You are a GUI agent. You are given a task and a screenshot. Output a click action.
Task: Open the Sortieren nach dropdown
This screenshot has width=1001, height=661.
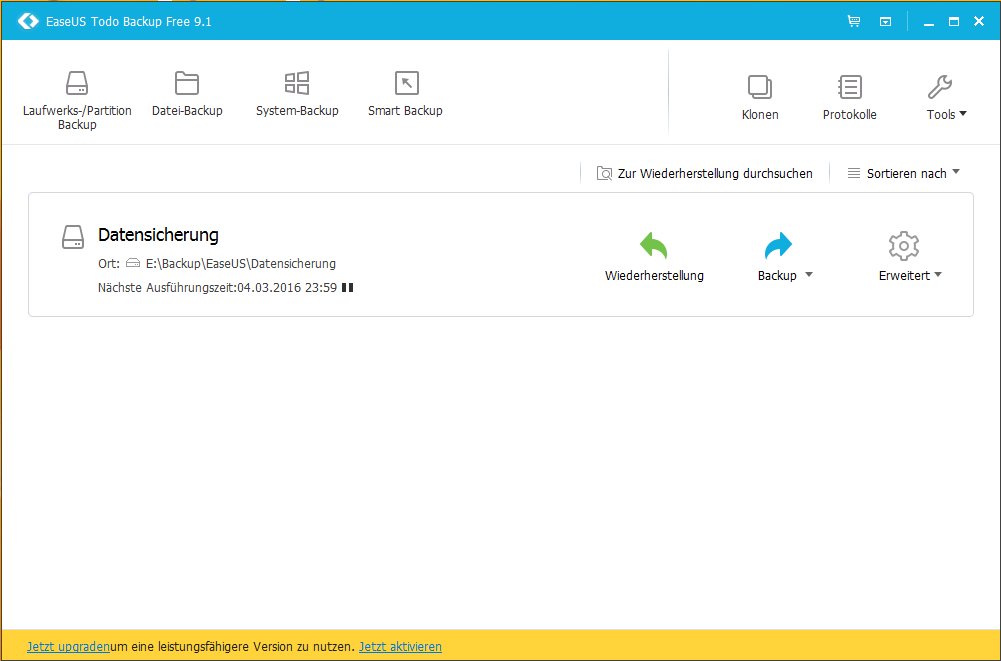click(904, 173)
